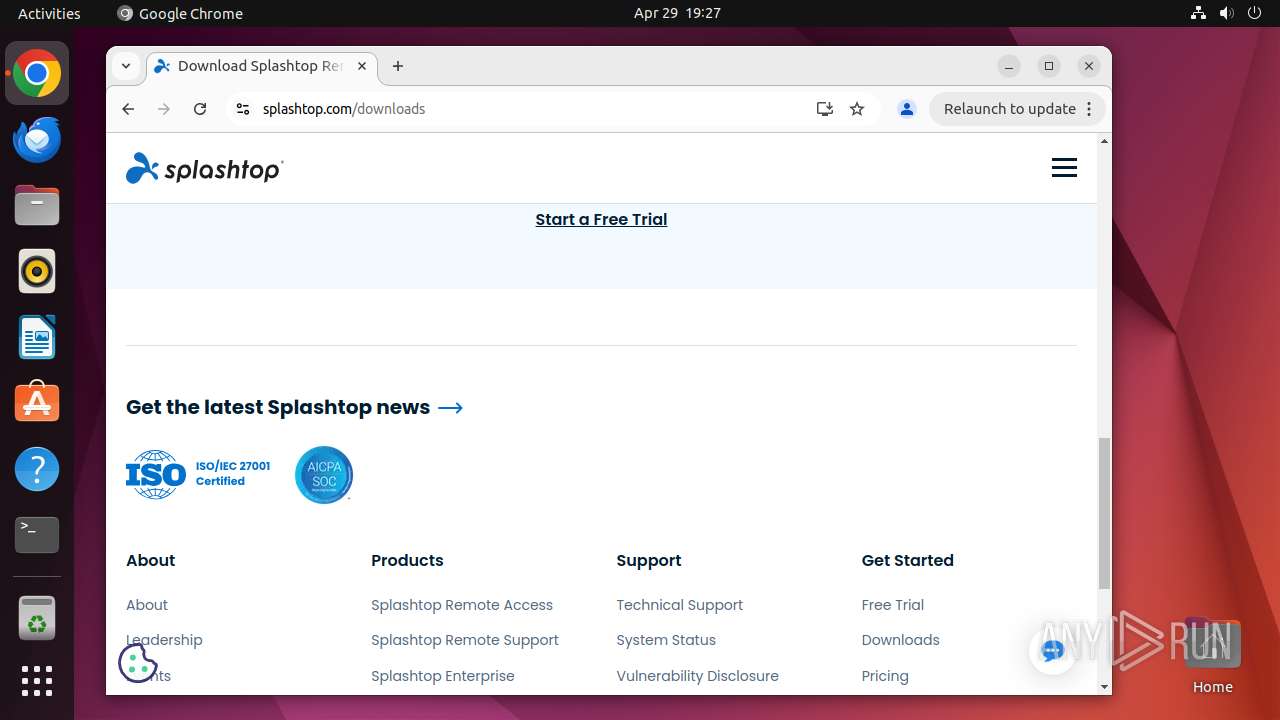Select the About footer heading
This screenshot has width=1280, height=720.
[x=151, y=560]
